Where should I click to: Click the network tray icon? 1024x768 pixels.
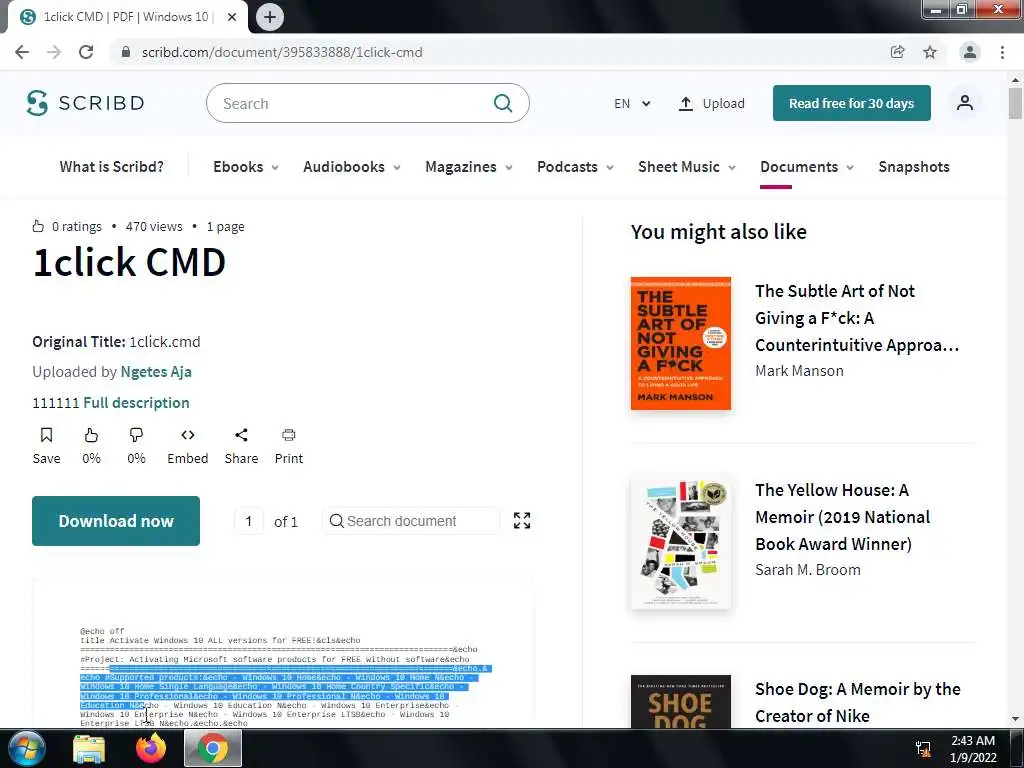point(923,748)
